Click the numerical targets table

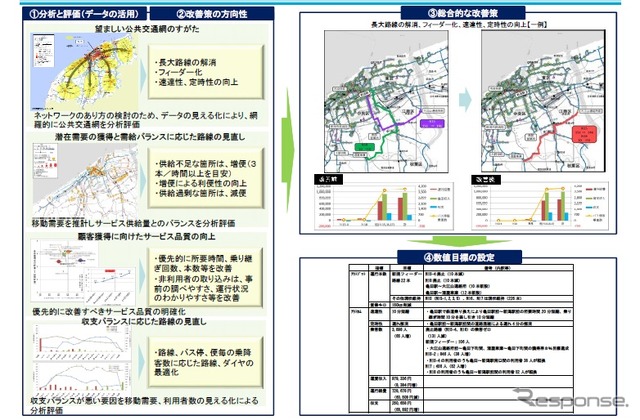(x=461, y=339)
